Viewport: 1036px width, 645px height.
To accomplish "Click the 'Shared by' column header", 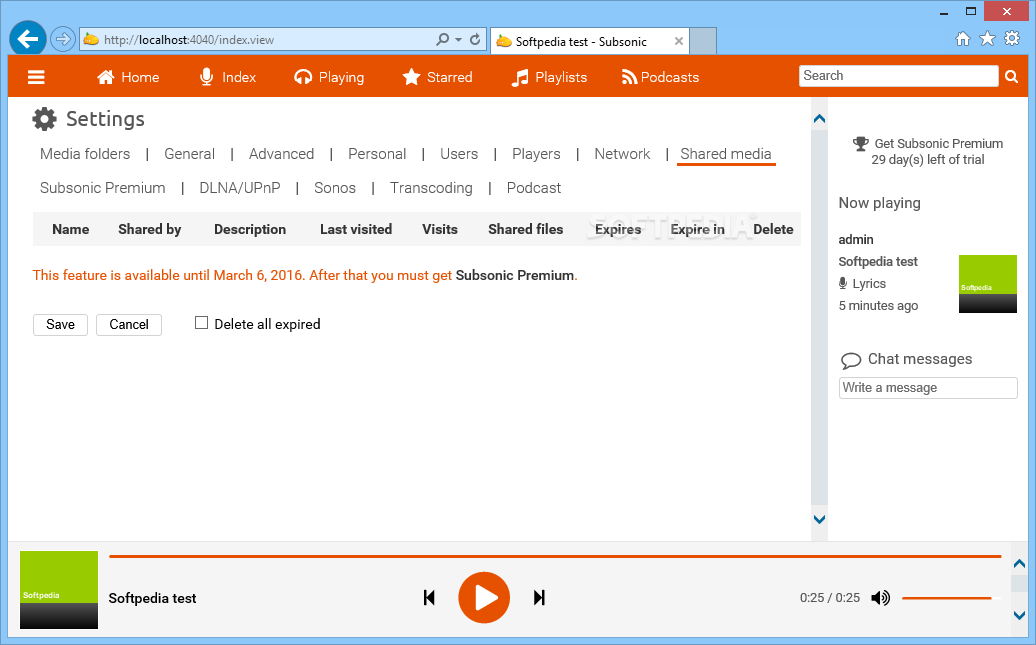I will click(149, 229).
